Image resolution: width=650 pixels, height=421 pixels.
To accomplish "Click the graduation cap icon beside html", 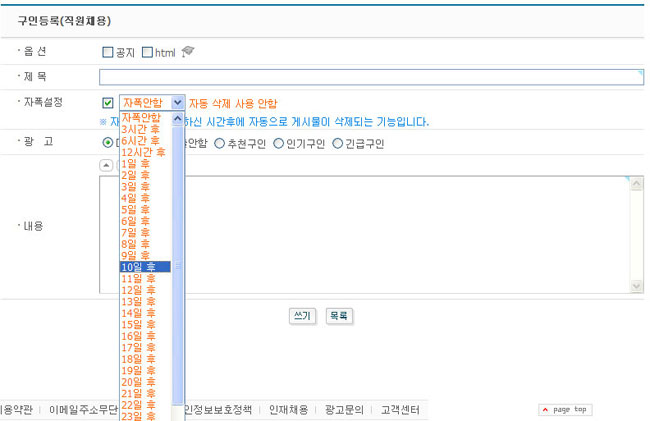I will tap(188, 51).
